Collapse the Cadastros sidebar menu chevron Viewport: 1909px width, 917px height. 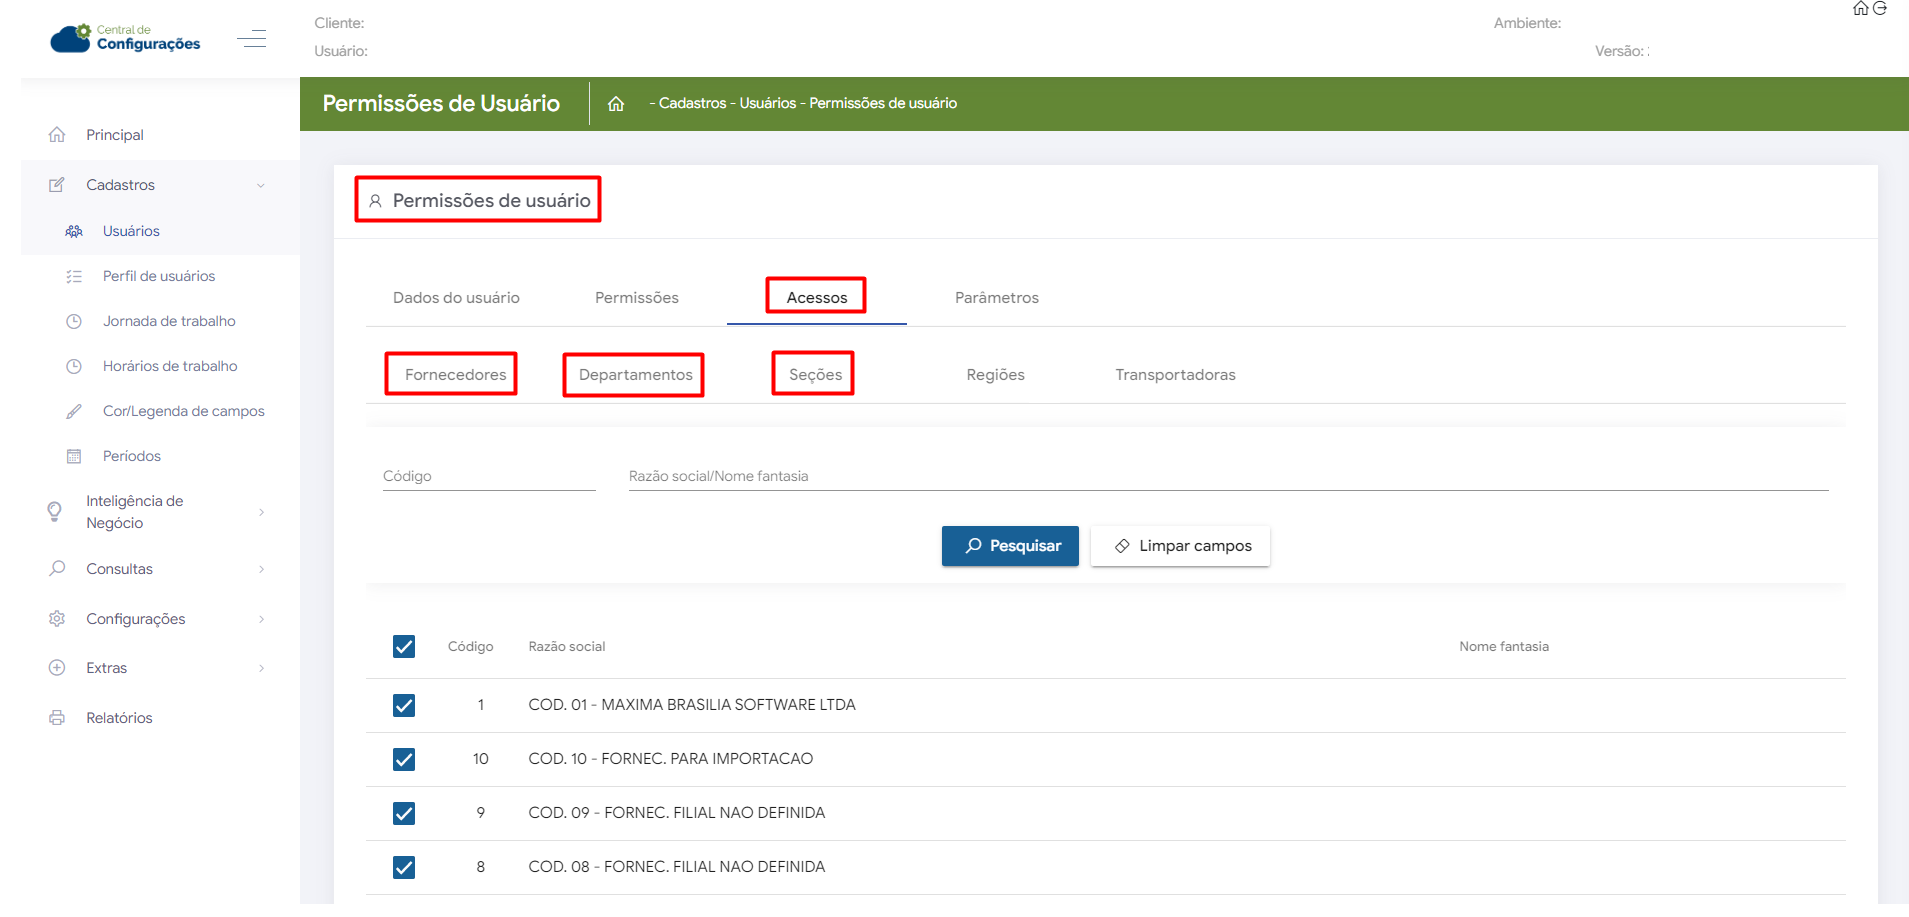click(x=261, y=185)
